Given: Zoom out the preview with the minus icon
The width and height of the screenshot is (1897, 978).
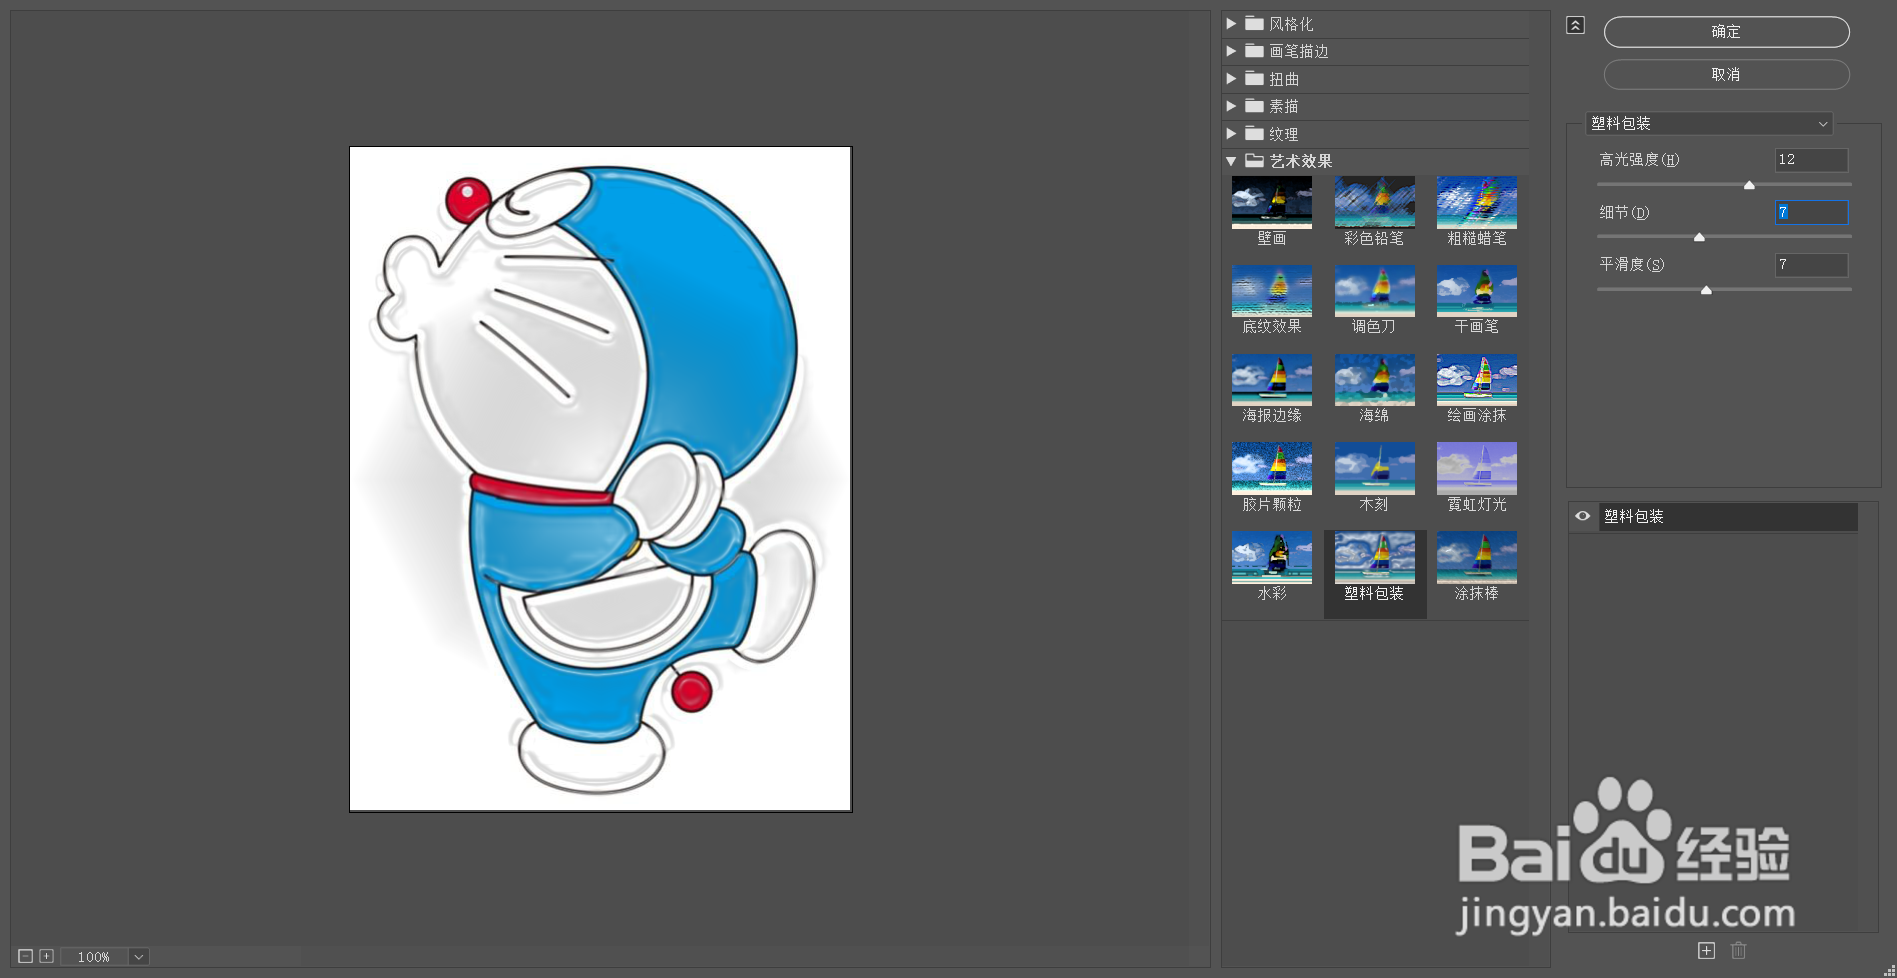Looking at the screenshot, I should pos(26,956).
